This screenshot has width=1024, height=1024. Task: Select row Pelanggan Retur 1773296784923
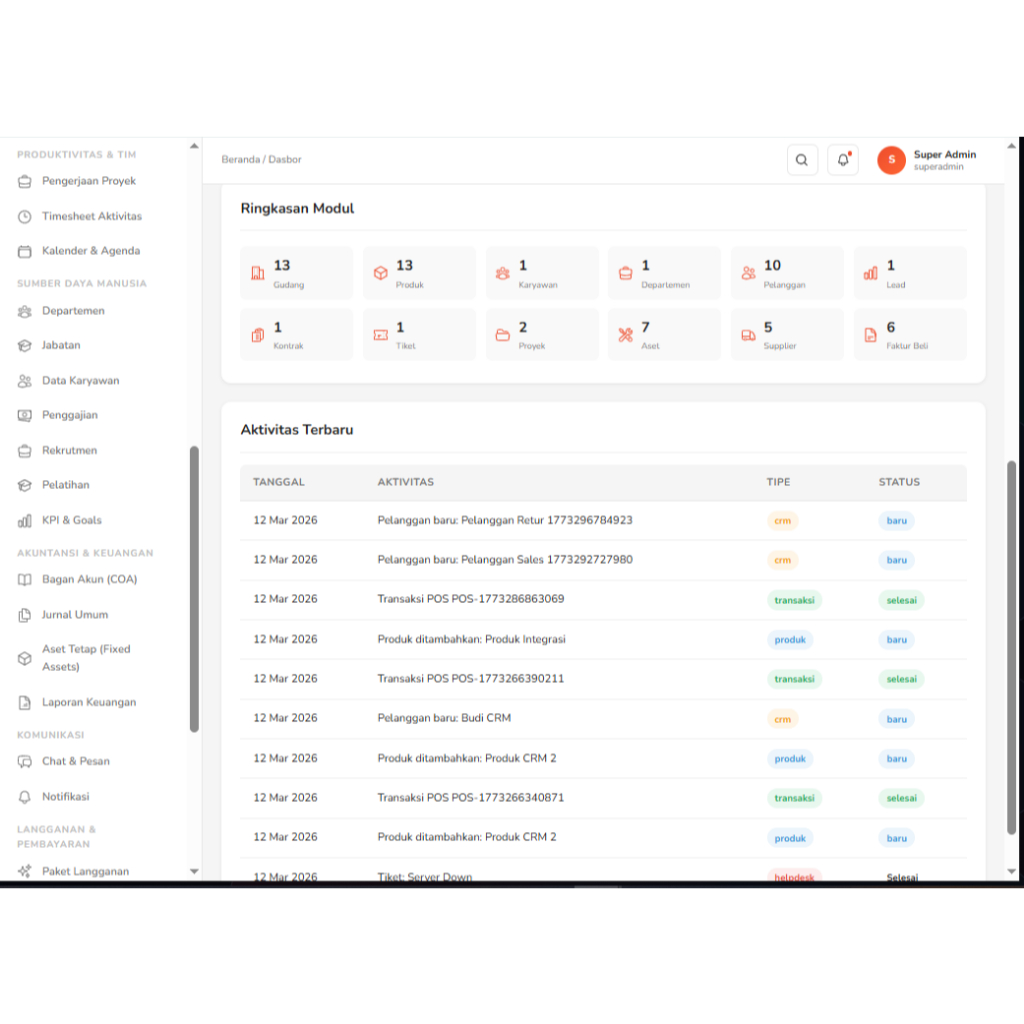pos(603,520)
